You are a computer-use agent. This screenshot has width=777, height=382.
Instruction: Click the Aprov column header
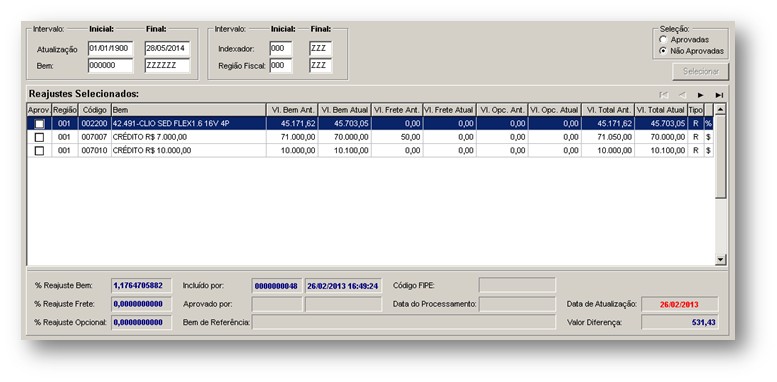point(39,109)
